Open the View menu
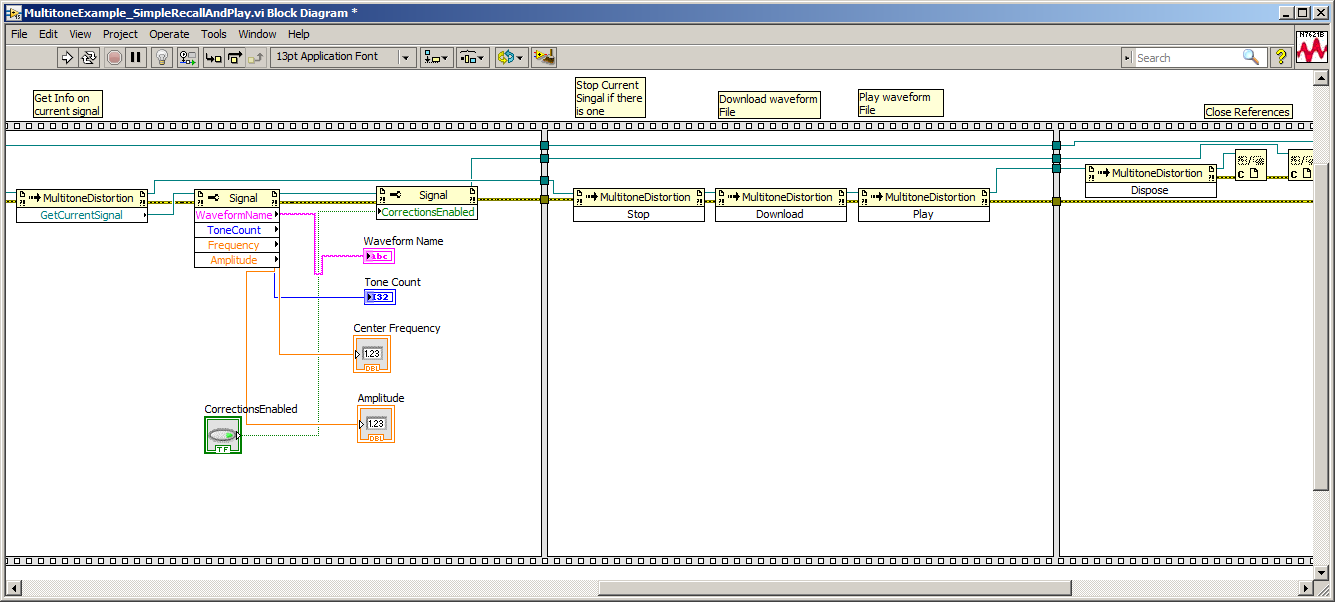This screenshot has width=1335, height=602. [x=80, y=34]
